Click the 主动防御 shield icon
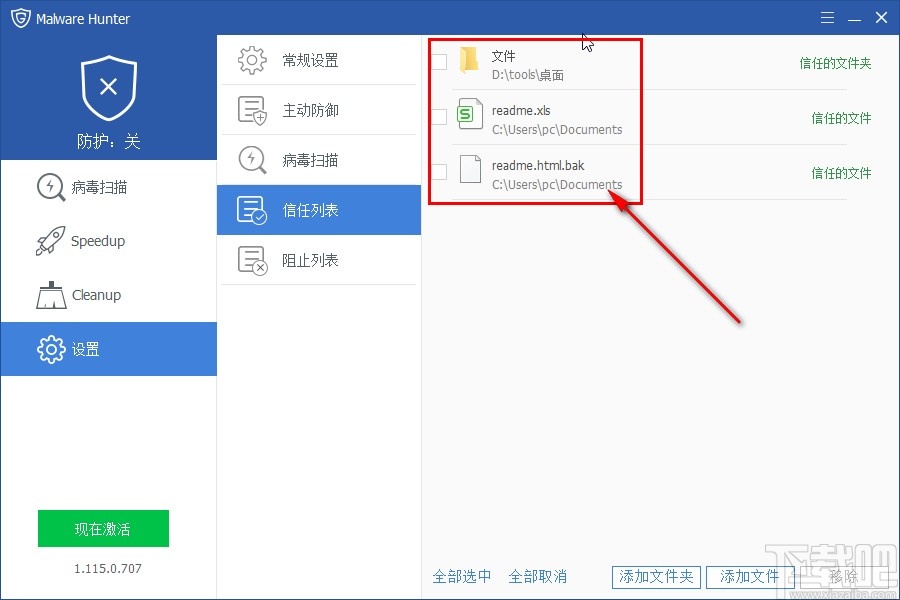The width and height of the screenshot is (900, 600). (256, 110)
